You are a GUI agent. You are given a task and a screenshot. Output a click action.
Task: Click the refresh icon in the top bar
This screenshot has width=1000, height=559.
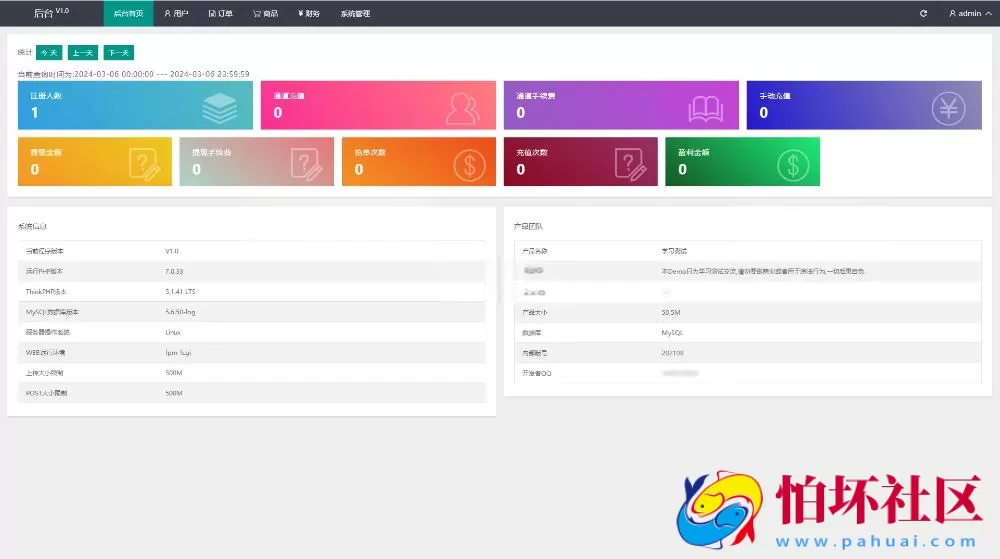click(x=923, y=14)
